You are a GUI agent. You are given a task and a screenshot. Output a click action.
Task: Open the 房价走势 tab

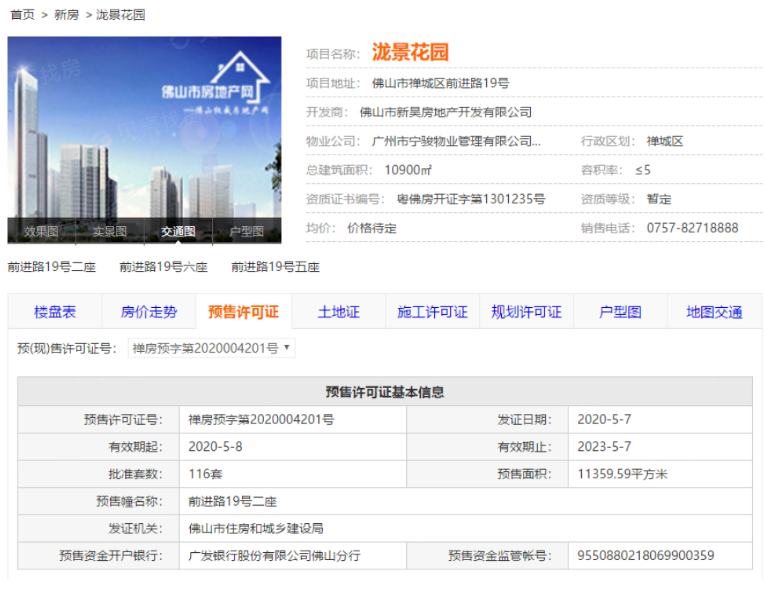(149, 312)
